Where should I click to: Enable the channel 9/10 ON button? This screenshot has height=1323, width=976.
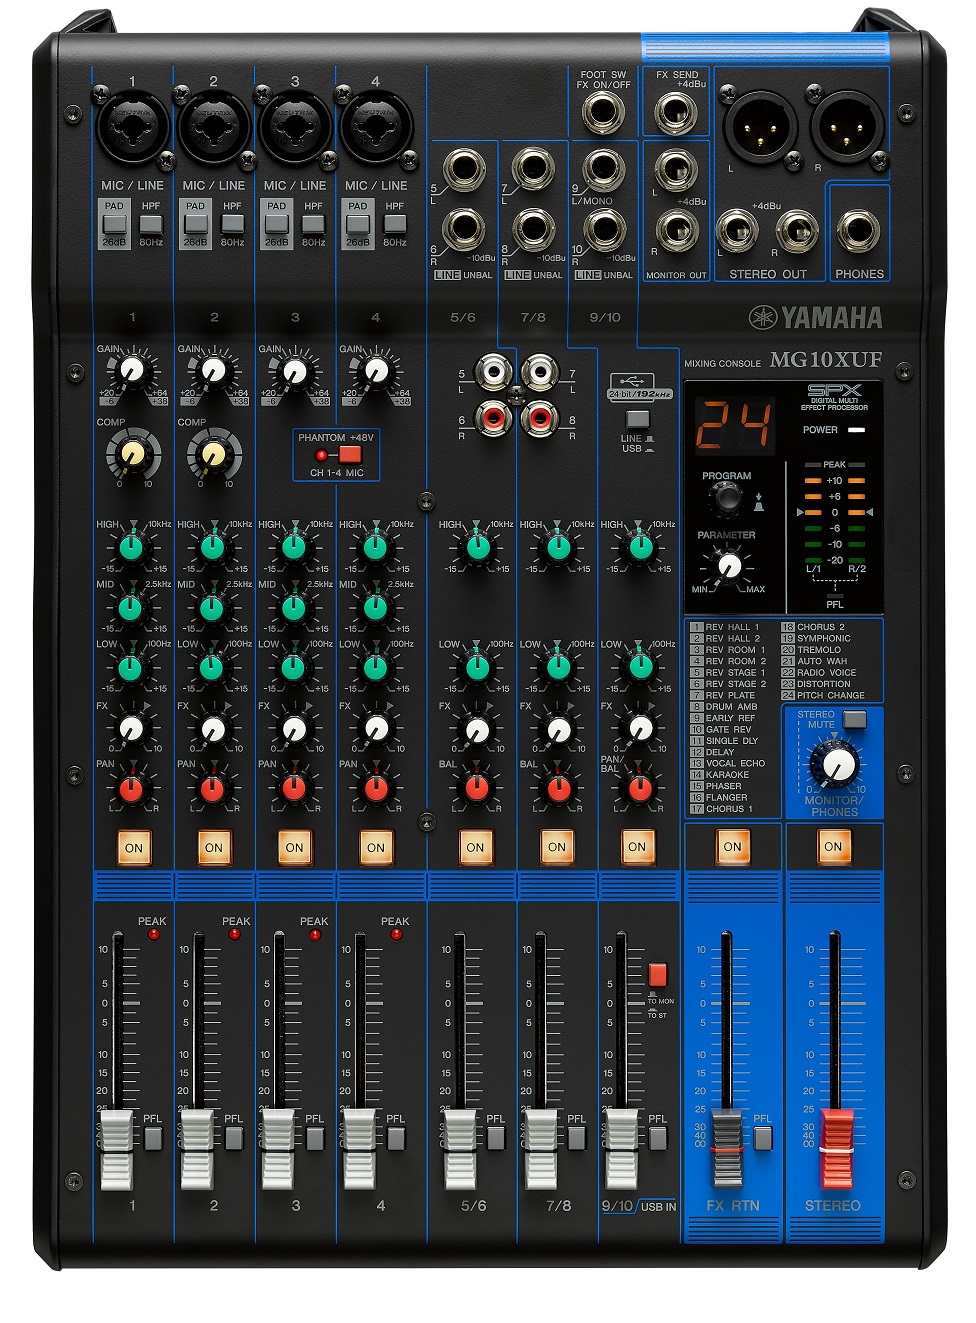point(637,846)
